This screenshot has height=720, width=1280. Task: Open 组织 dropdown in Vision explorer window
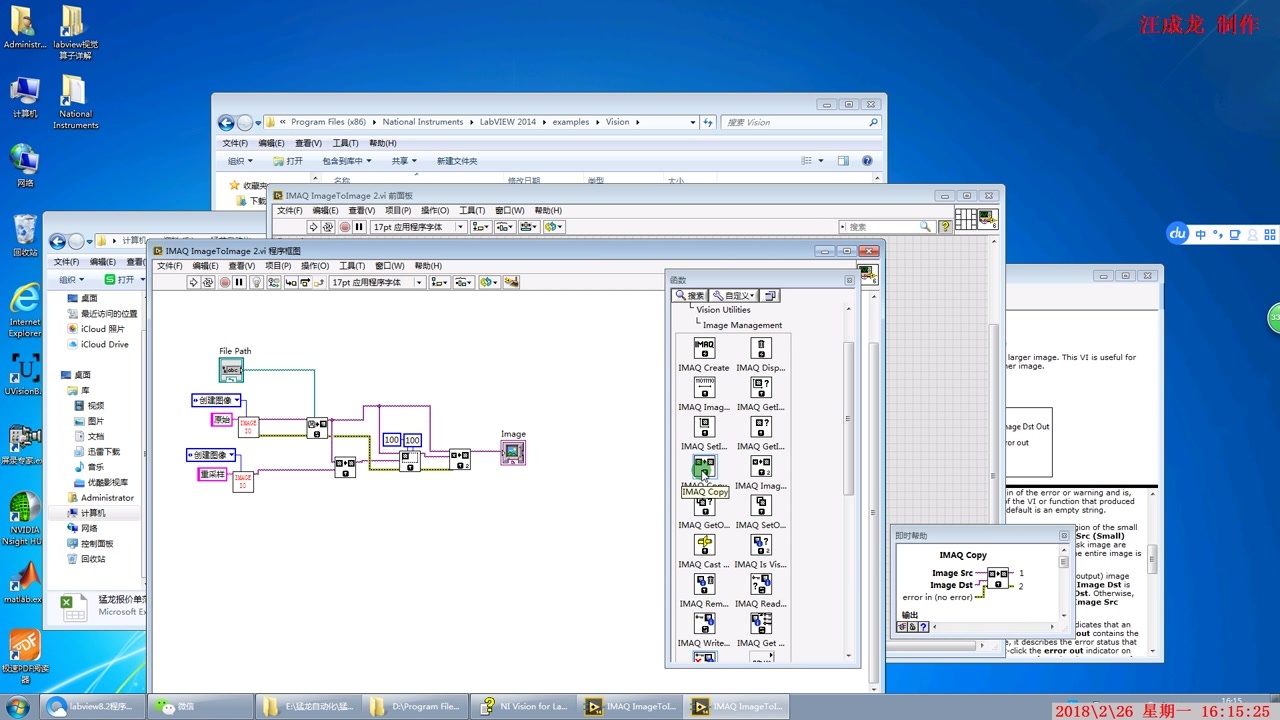point(239,161)
